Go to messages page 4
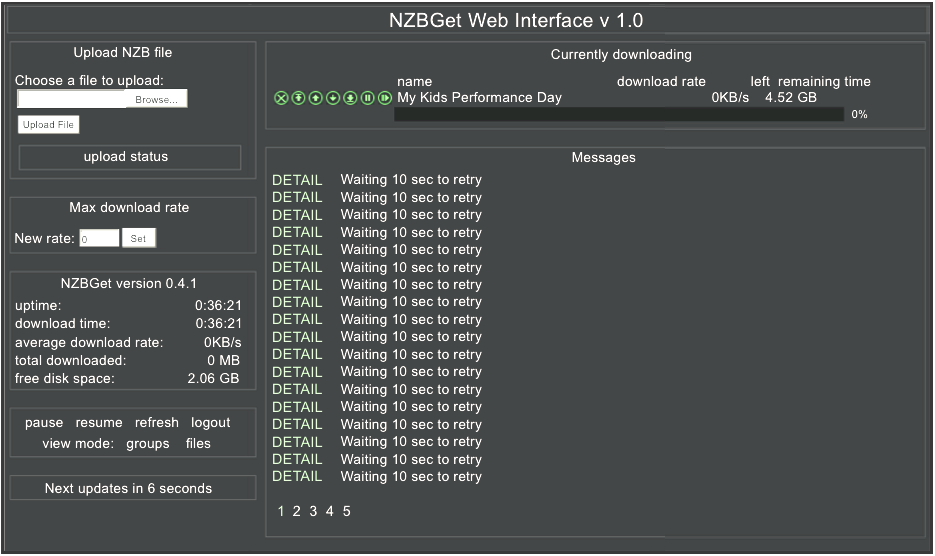 pos(329,511)
